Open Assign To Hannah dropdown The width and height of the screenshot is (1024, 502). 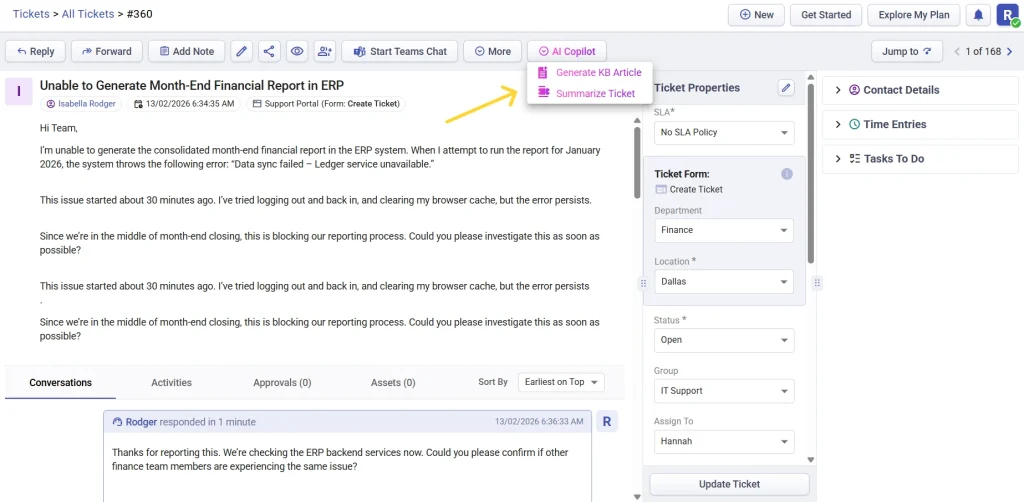point(724,442)
